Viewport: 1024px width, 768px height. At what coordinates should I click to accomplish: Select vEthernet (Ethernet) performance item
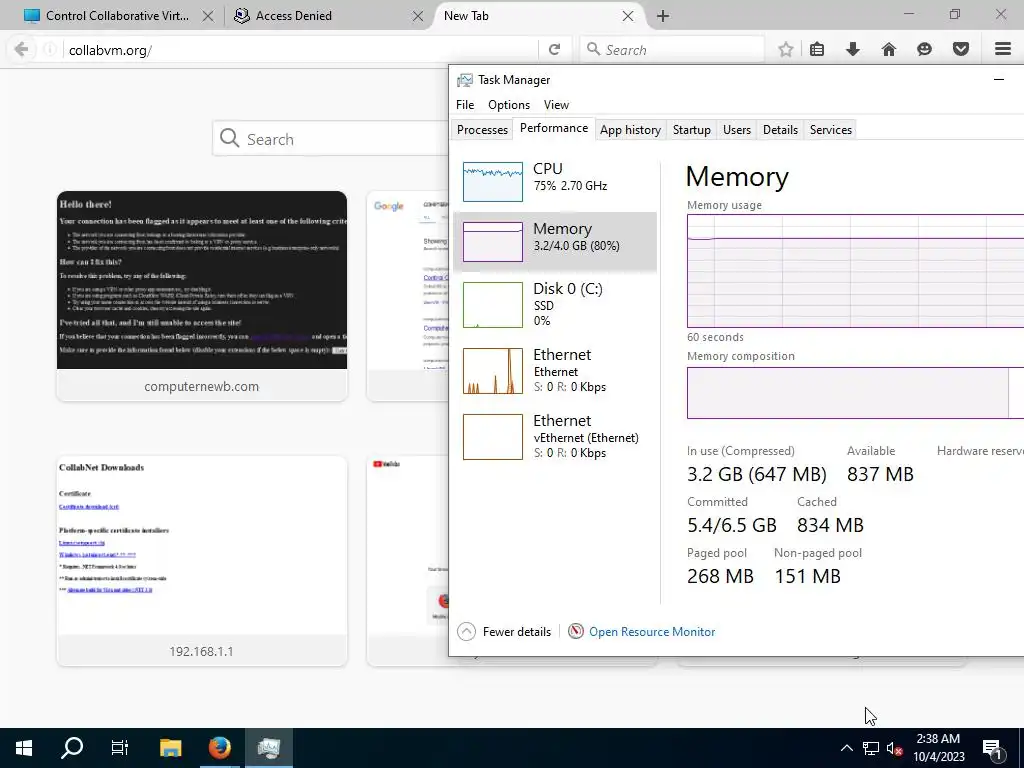[555, 436]
